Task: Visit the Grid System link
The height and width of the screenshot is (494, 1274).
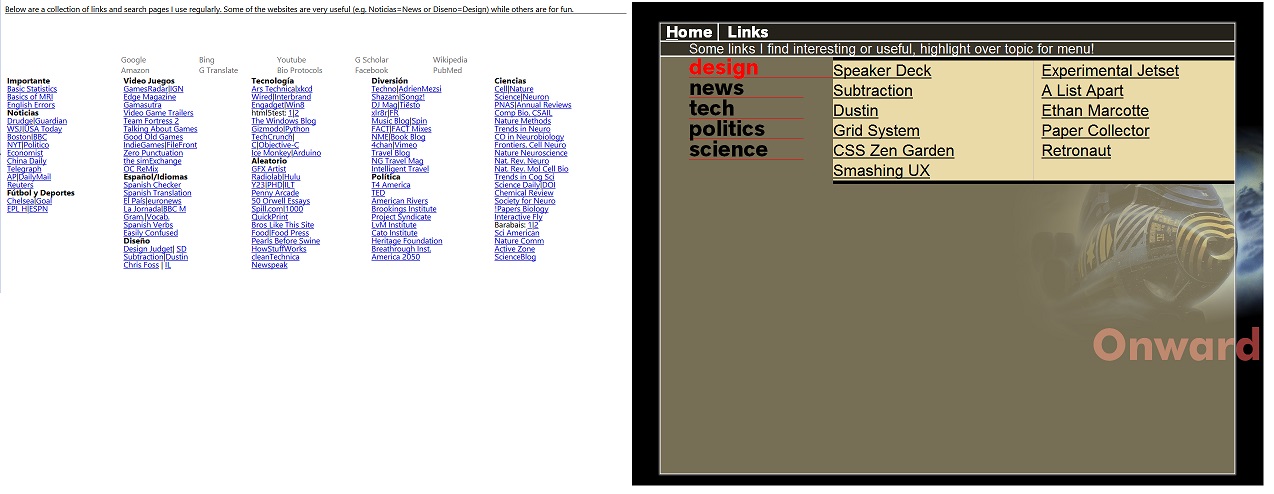Action: pyautogui.click(x=876, y=131)
